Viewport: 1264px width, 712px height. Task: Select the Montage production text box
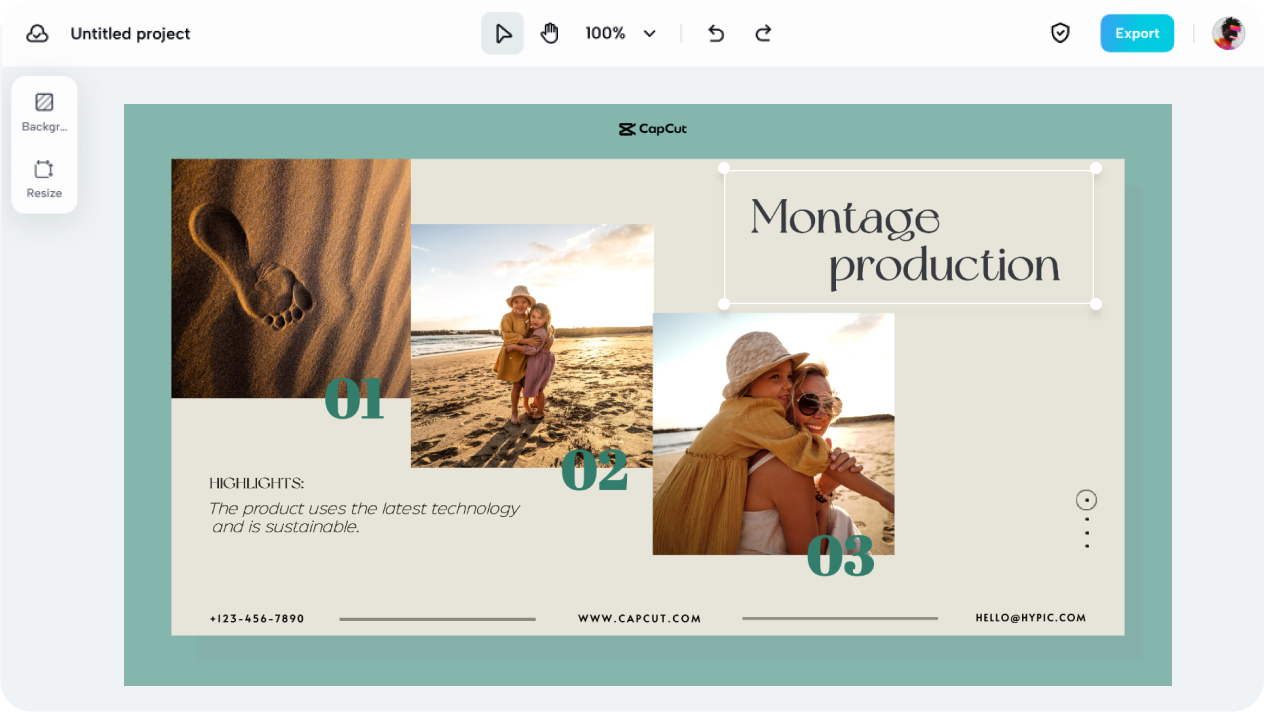(x=909, y=237)
